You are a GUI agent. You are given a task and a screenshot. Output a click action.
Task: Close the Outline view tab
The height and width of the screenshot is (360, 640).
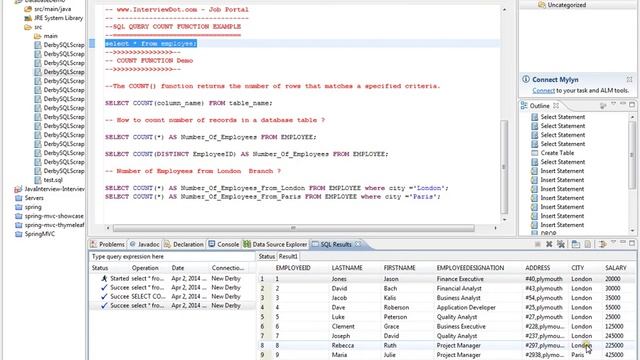(556, 106)
